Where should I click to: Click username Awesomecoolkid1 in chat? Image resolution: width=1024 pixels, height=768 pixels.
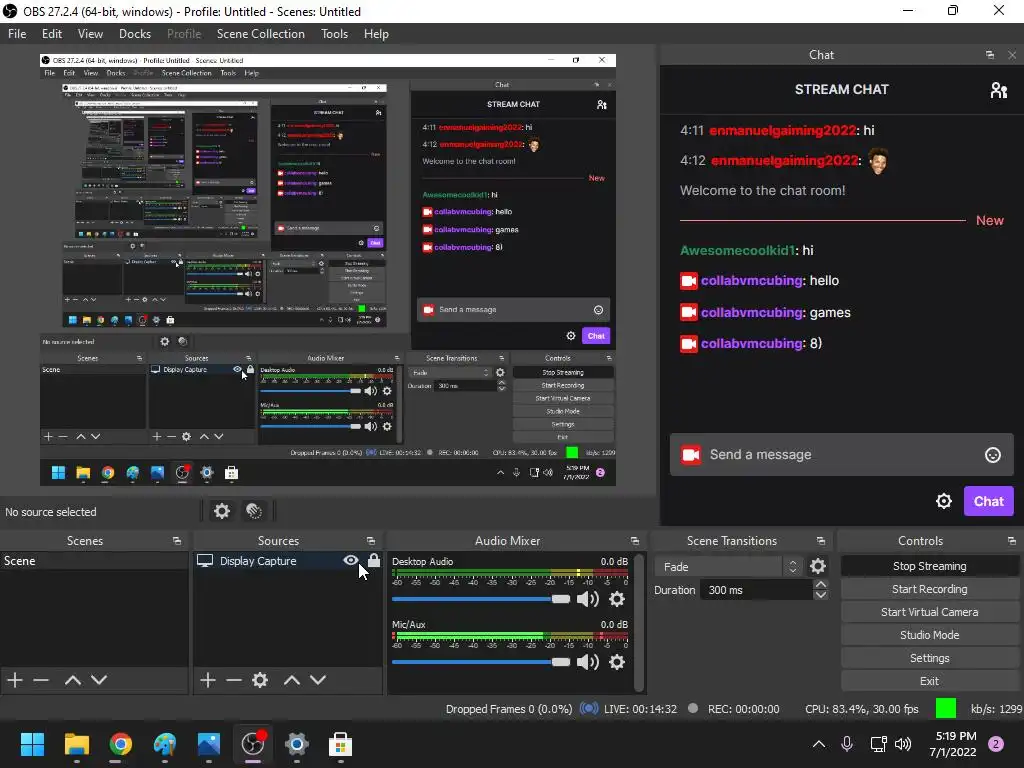coord(738,250)
